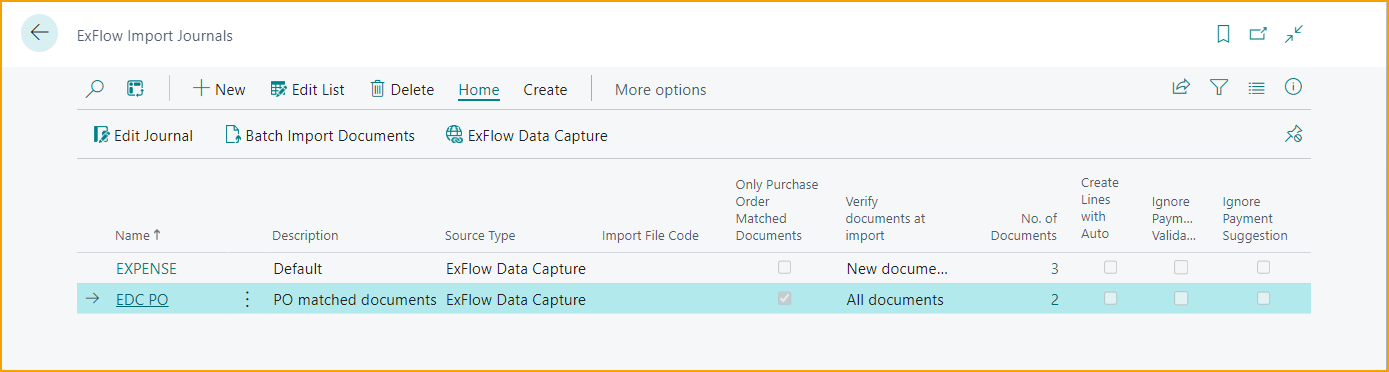Open Create Lines with Auto column header
Viewport: 1389px width, 372px height.
(x=1100, y=208)
